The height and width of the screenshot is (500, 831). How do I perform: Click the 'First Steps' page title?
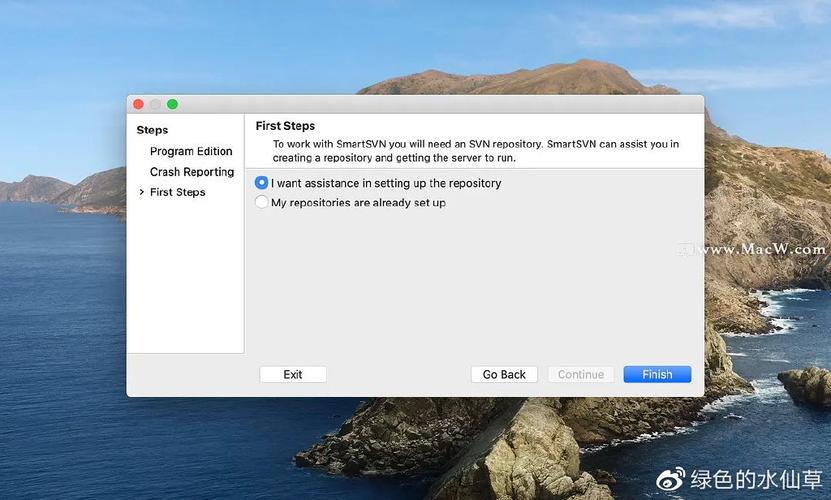[285, 126]
